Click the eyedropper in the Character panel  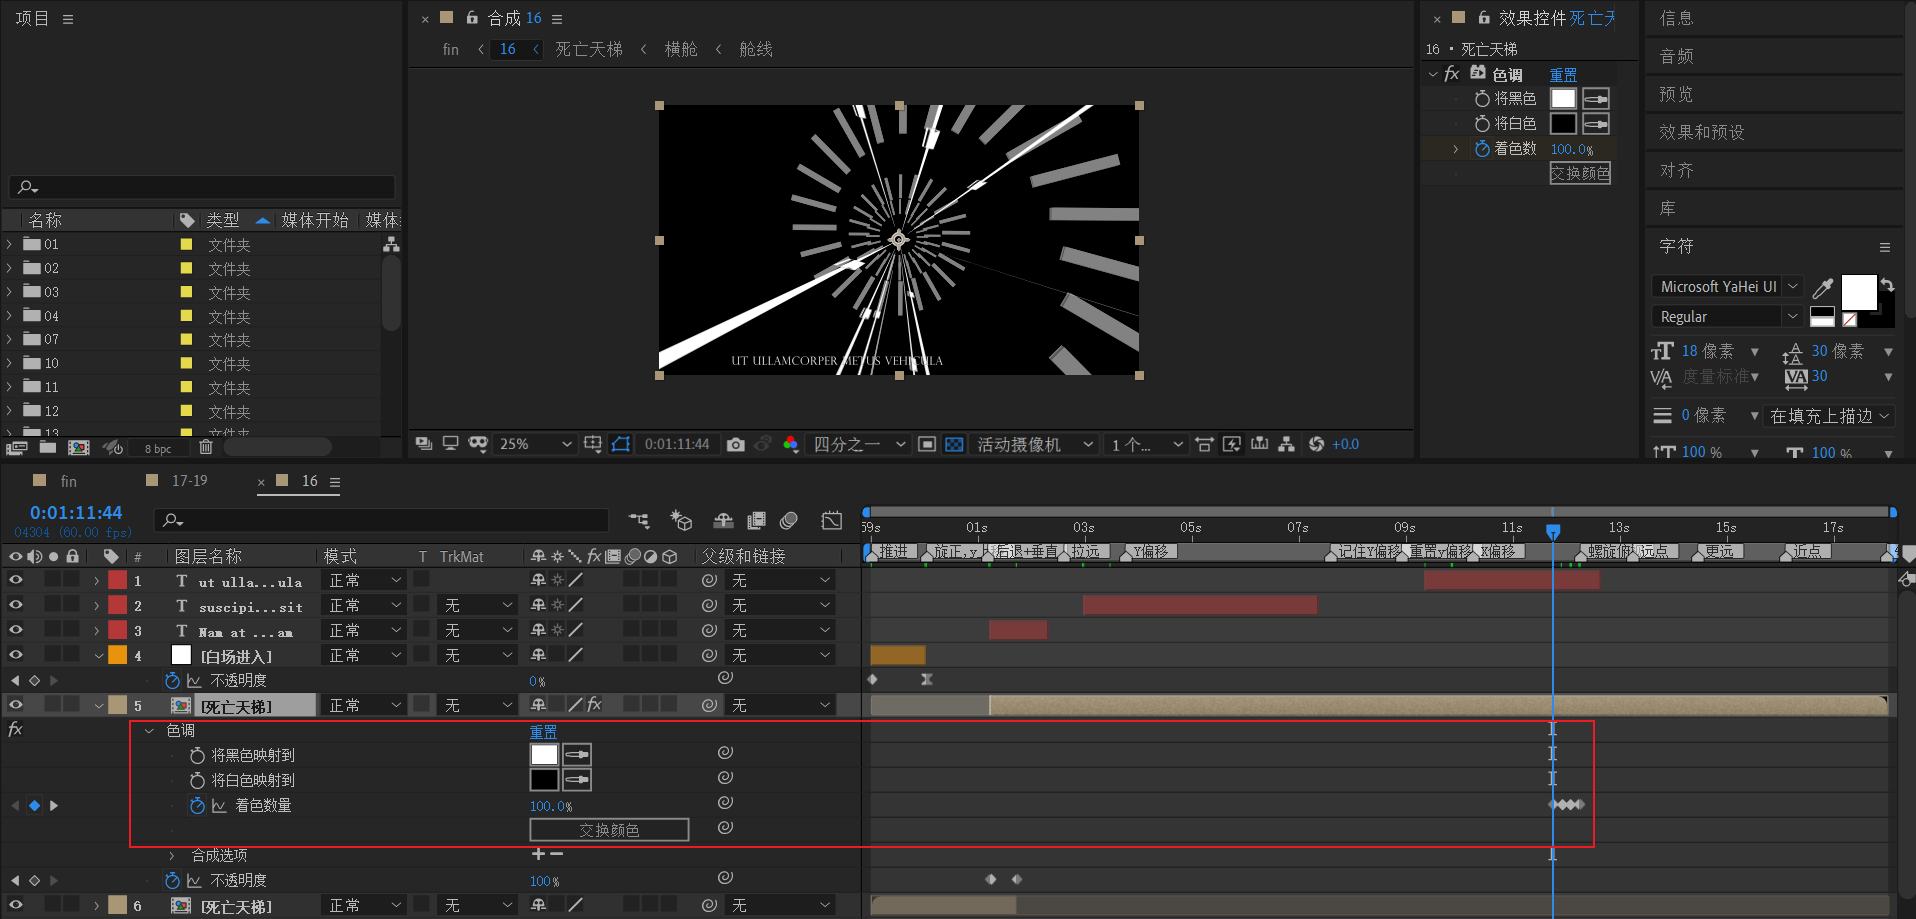click(1823, 289)
